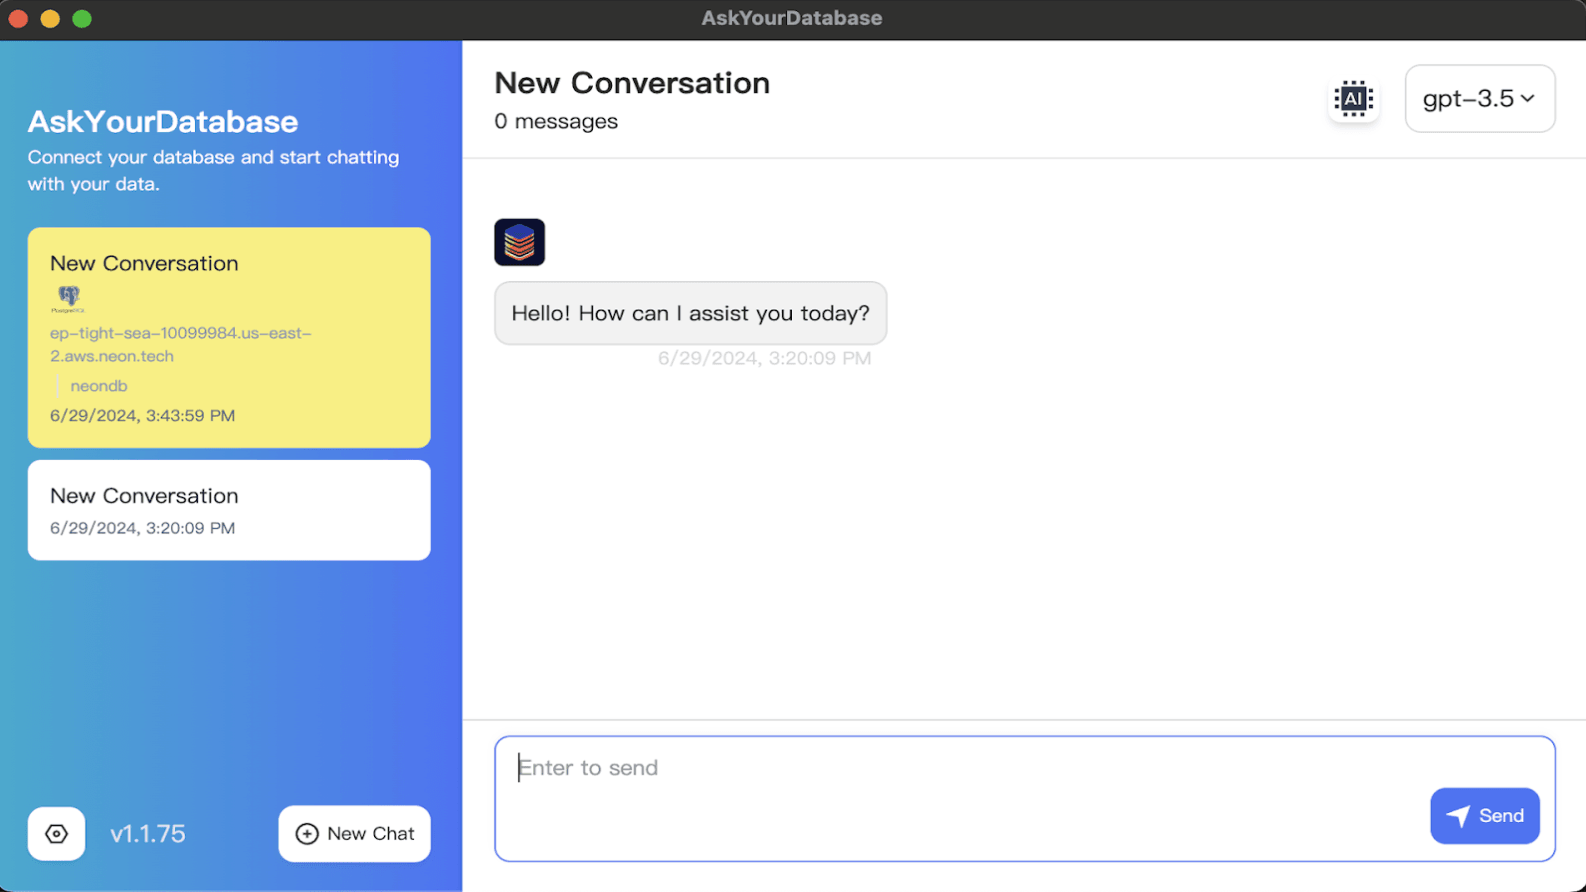
Task: Click the neondb database name label
Action: 99,386
